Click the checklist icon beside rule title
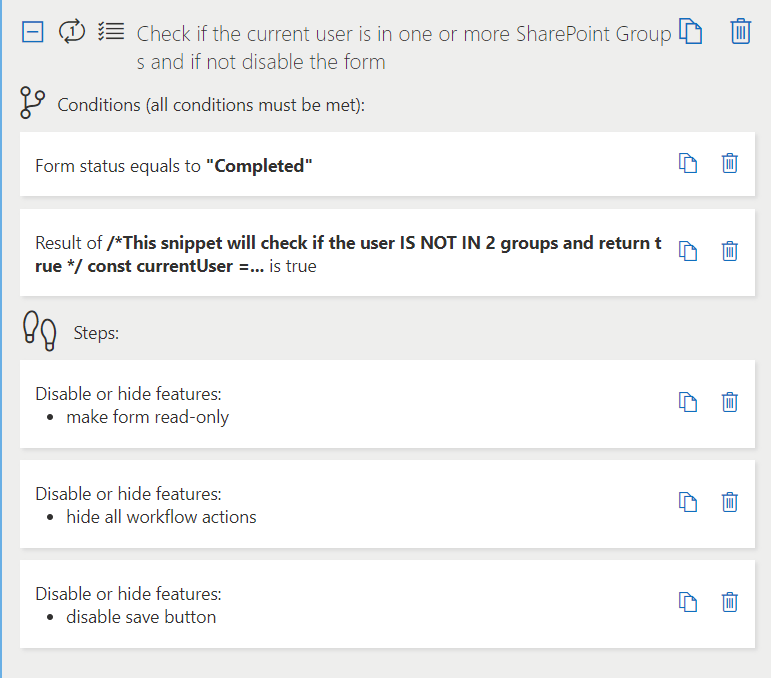Screen dimensions: 771x678 coord(111,32)
